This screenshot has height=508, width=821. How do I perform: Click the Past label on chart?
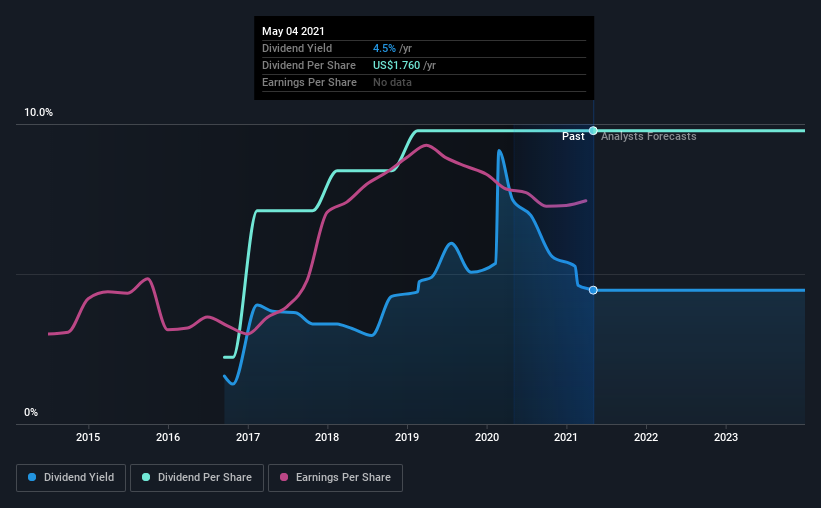573,137
